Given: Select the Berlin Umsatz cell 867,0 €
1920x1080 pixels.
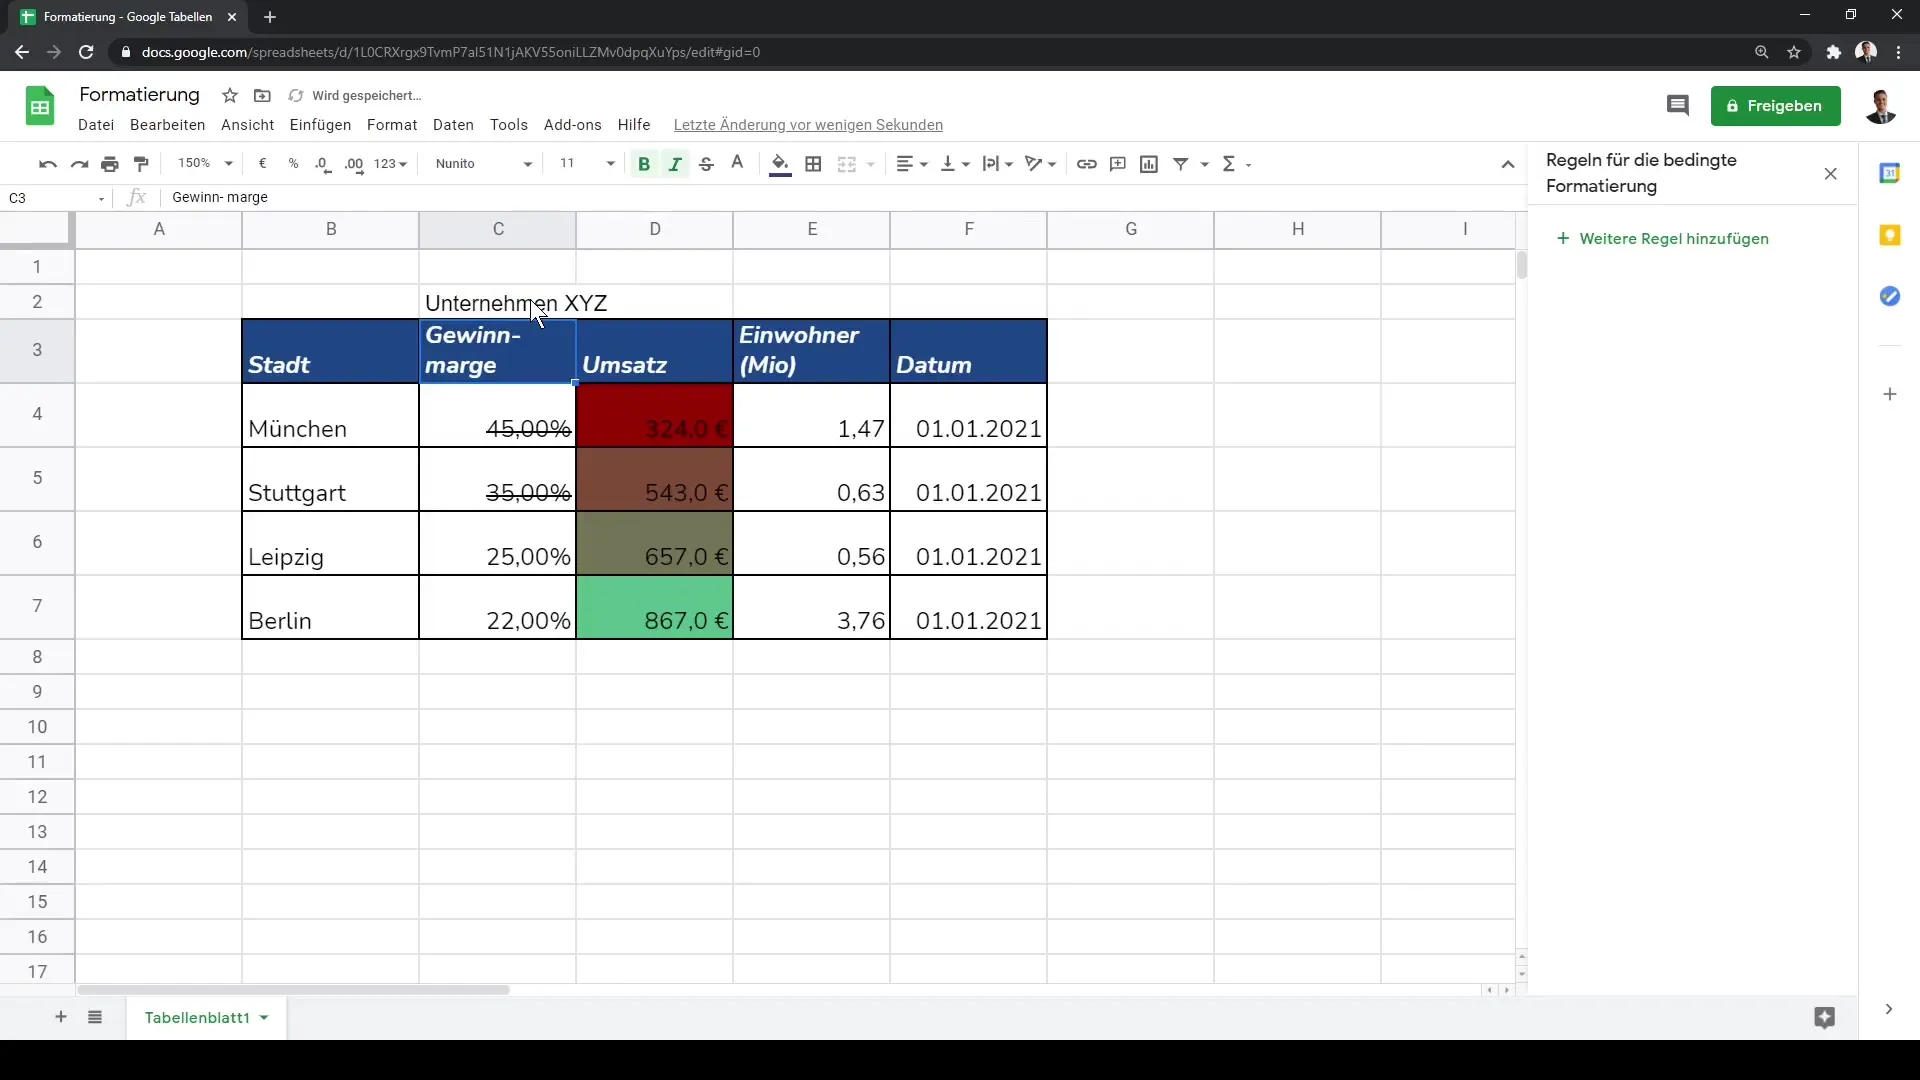Looking at the screenshot, I should (655, 607).
